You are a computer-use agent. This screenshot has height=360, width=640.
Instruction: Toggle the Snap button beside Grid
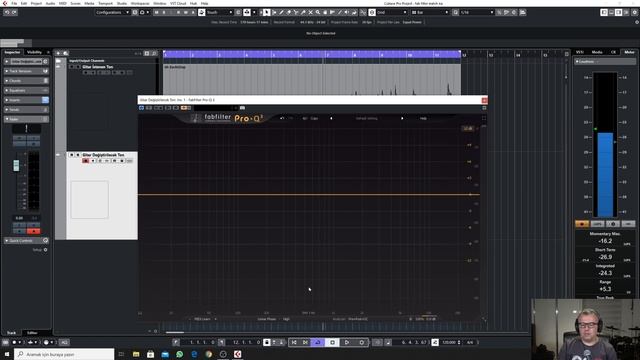coord(372,12)
